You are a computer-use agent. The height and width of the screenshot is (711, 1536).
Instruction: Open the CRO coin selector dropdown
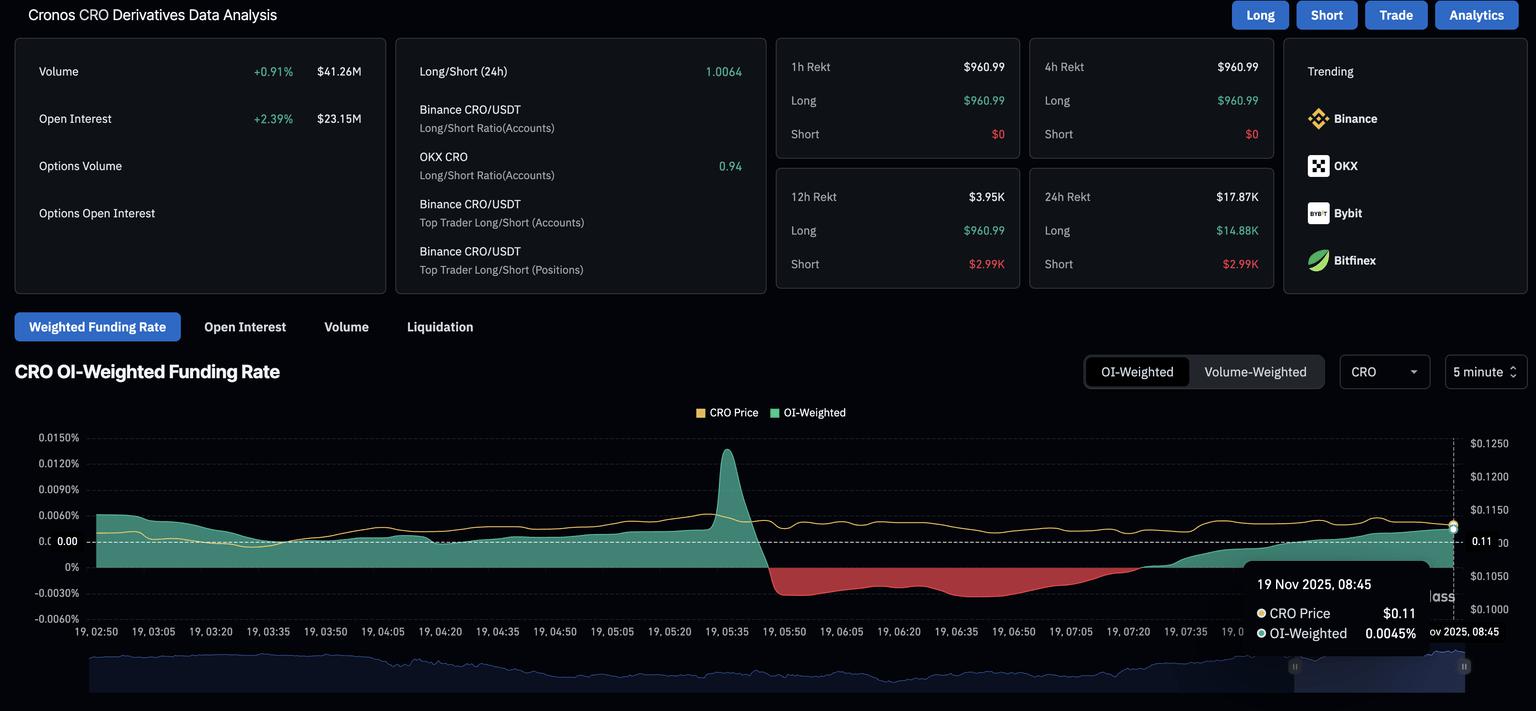click(x=1384, y=371)
